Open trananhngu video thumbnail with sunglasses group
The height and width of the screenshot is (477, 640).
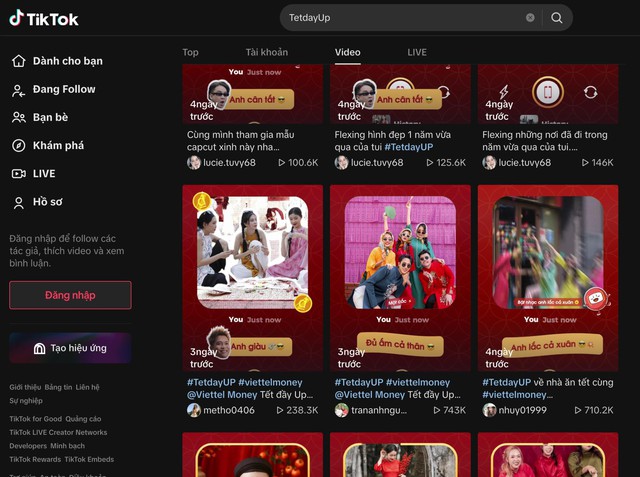coord(400,278)
